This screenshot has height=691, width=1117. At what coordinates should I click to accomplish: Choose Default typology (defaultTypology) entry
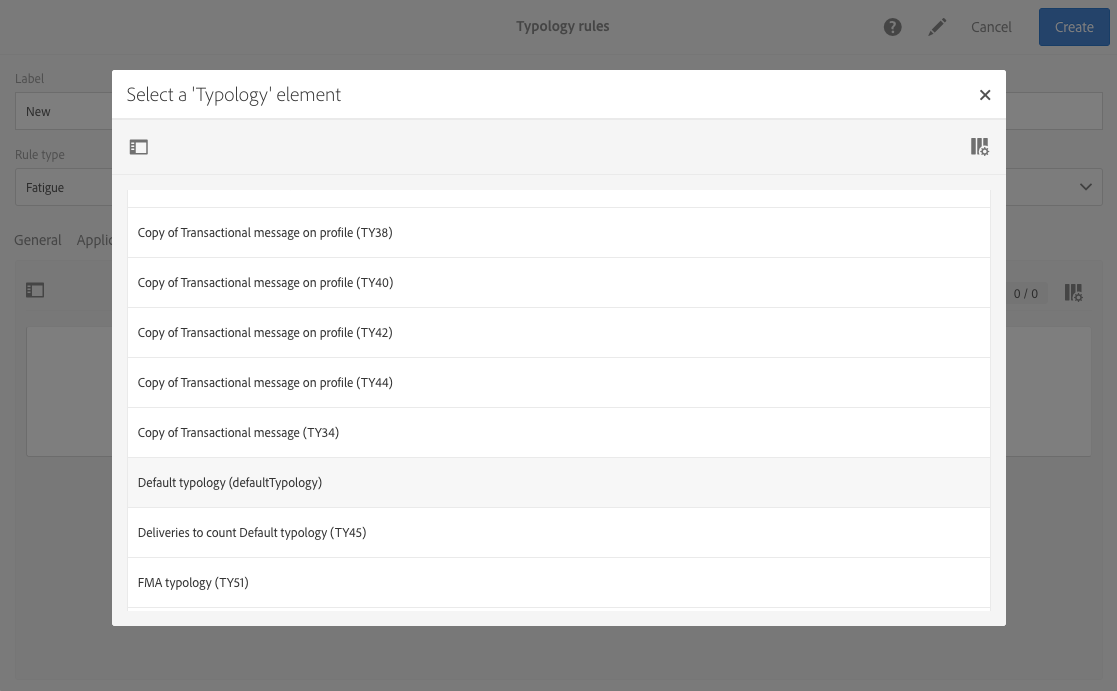pyautogui.click(x=558, y=482)
